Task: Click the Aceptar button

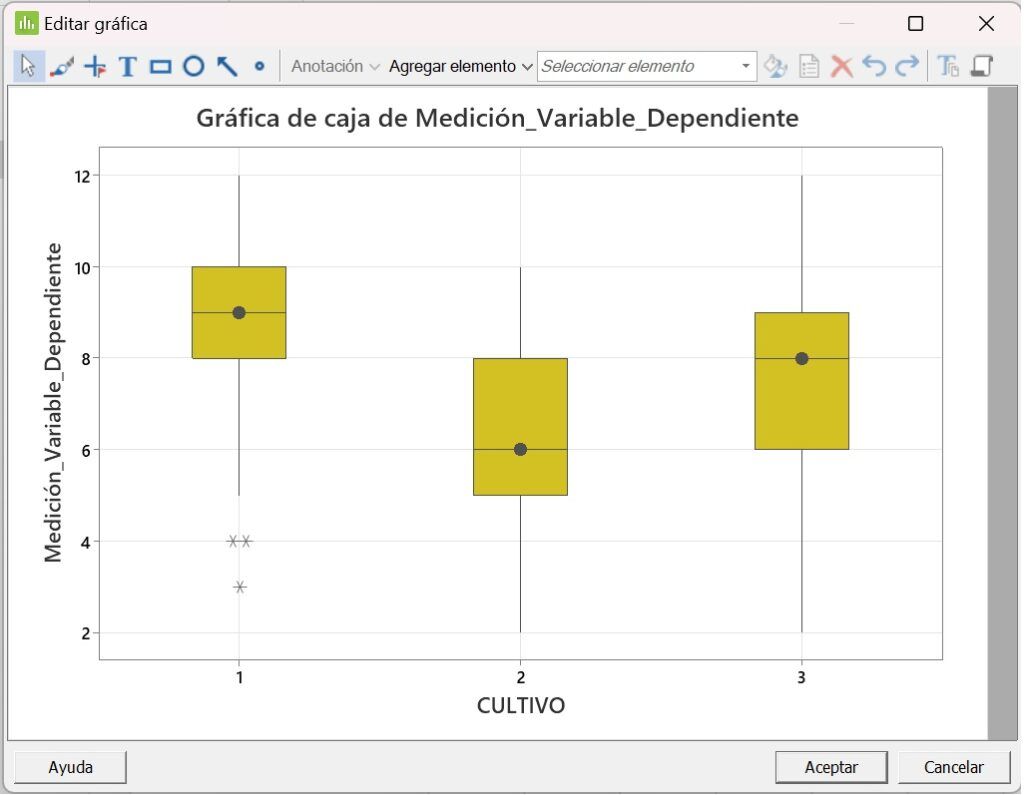Action: click(x=831, y=767)
